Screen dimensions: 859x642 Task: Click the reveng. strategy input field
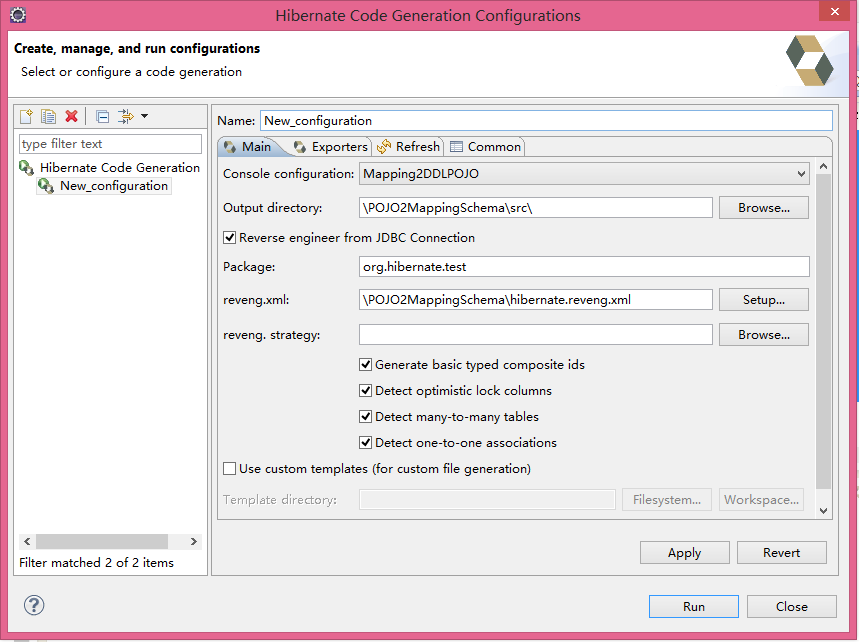[x=536, y=335]
